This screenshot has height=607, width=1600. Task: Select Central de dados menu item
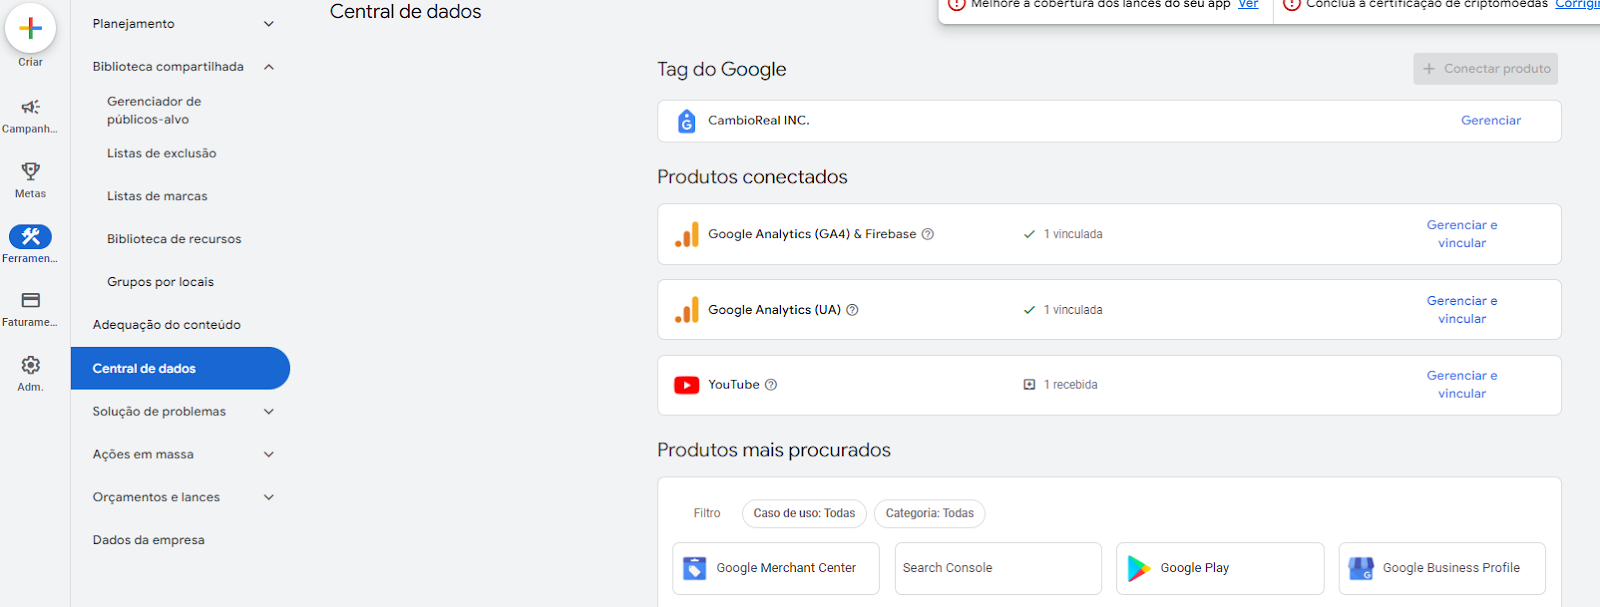tap(180, 368)
